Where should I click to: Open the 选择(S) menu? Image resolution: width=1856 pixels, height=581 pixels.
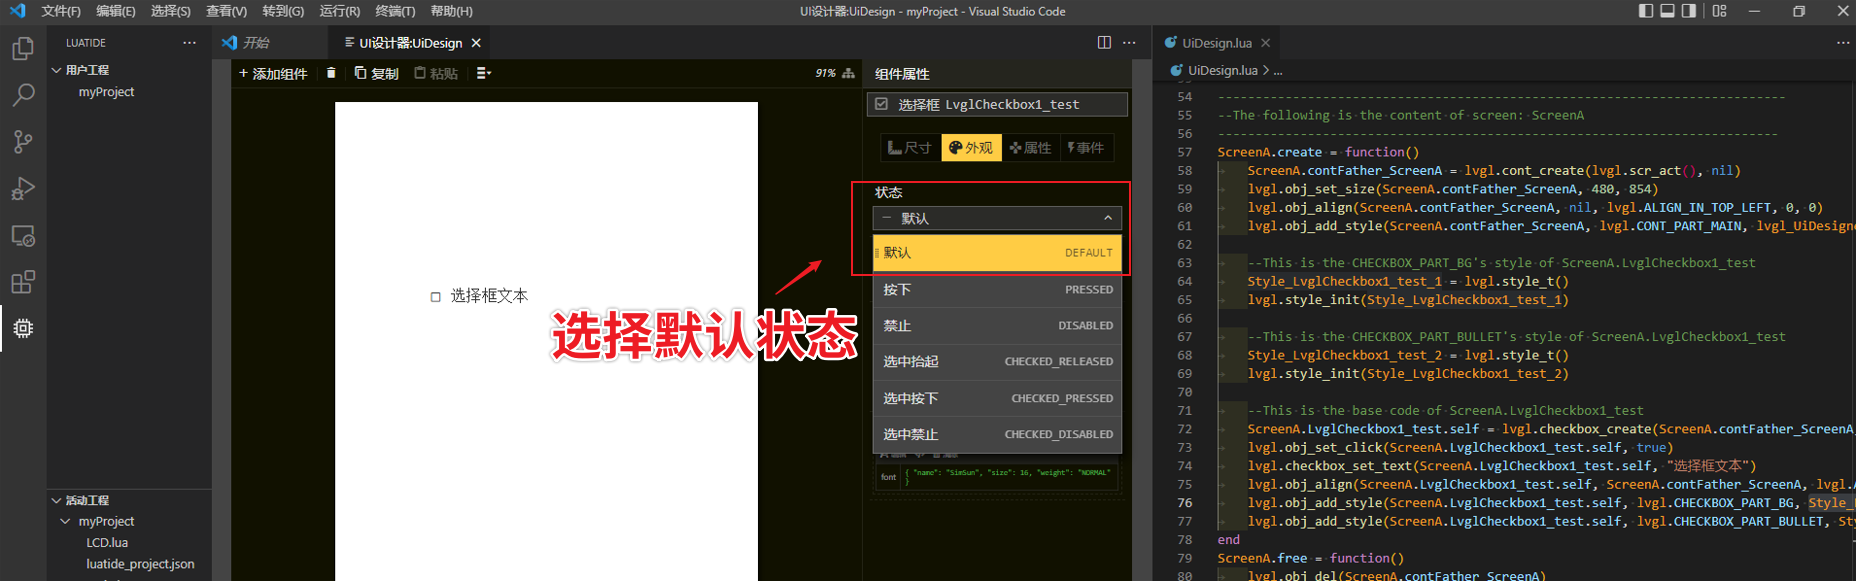171,11
